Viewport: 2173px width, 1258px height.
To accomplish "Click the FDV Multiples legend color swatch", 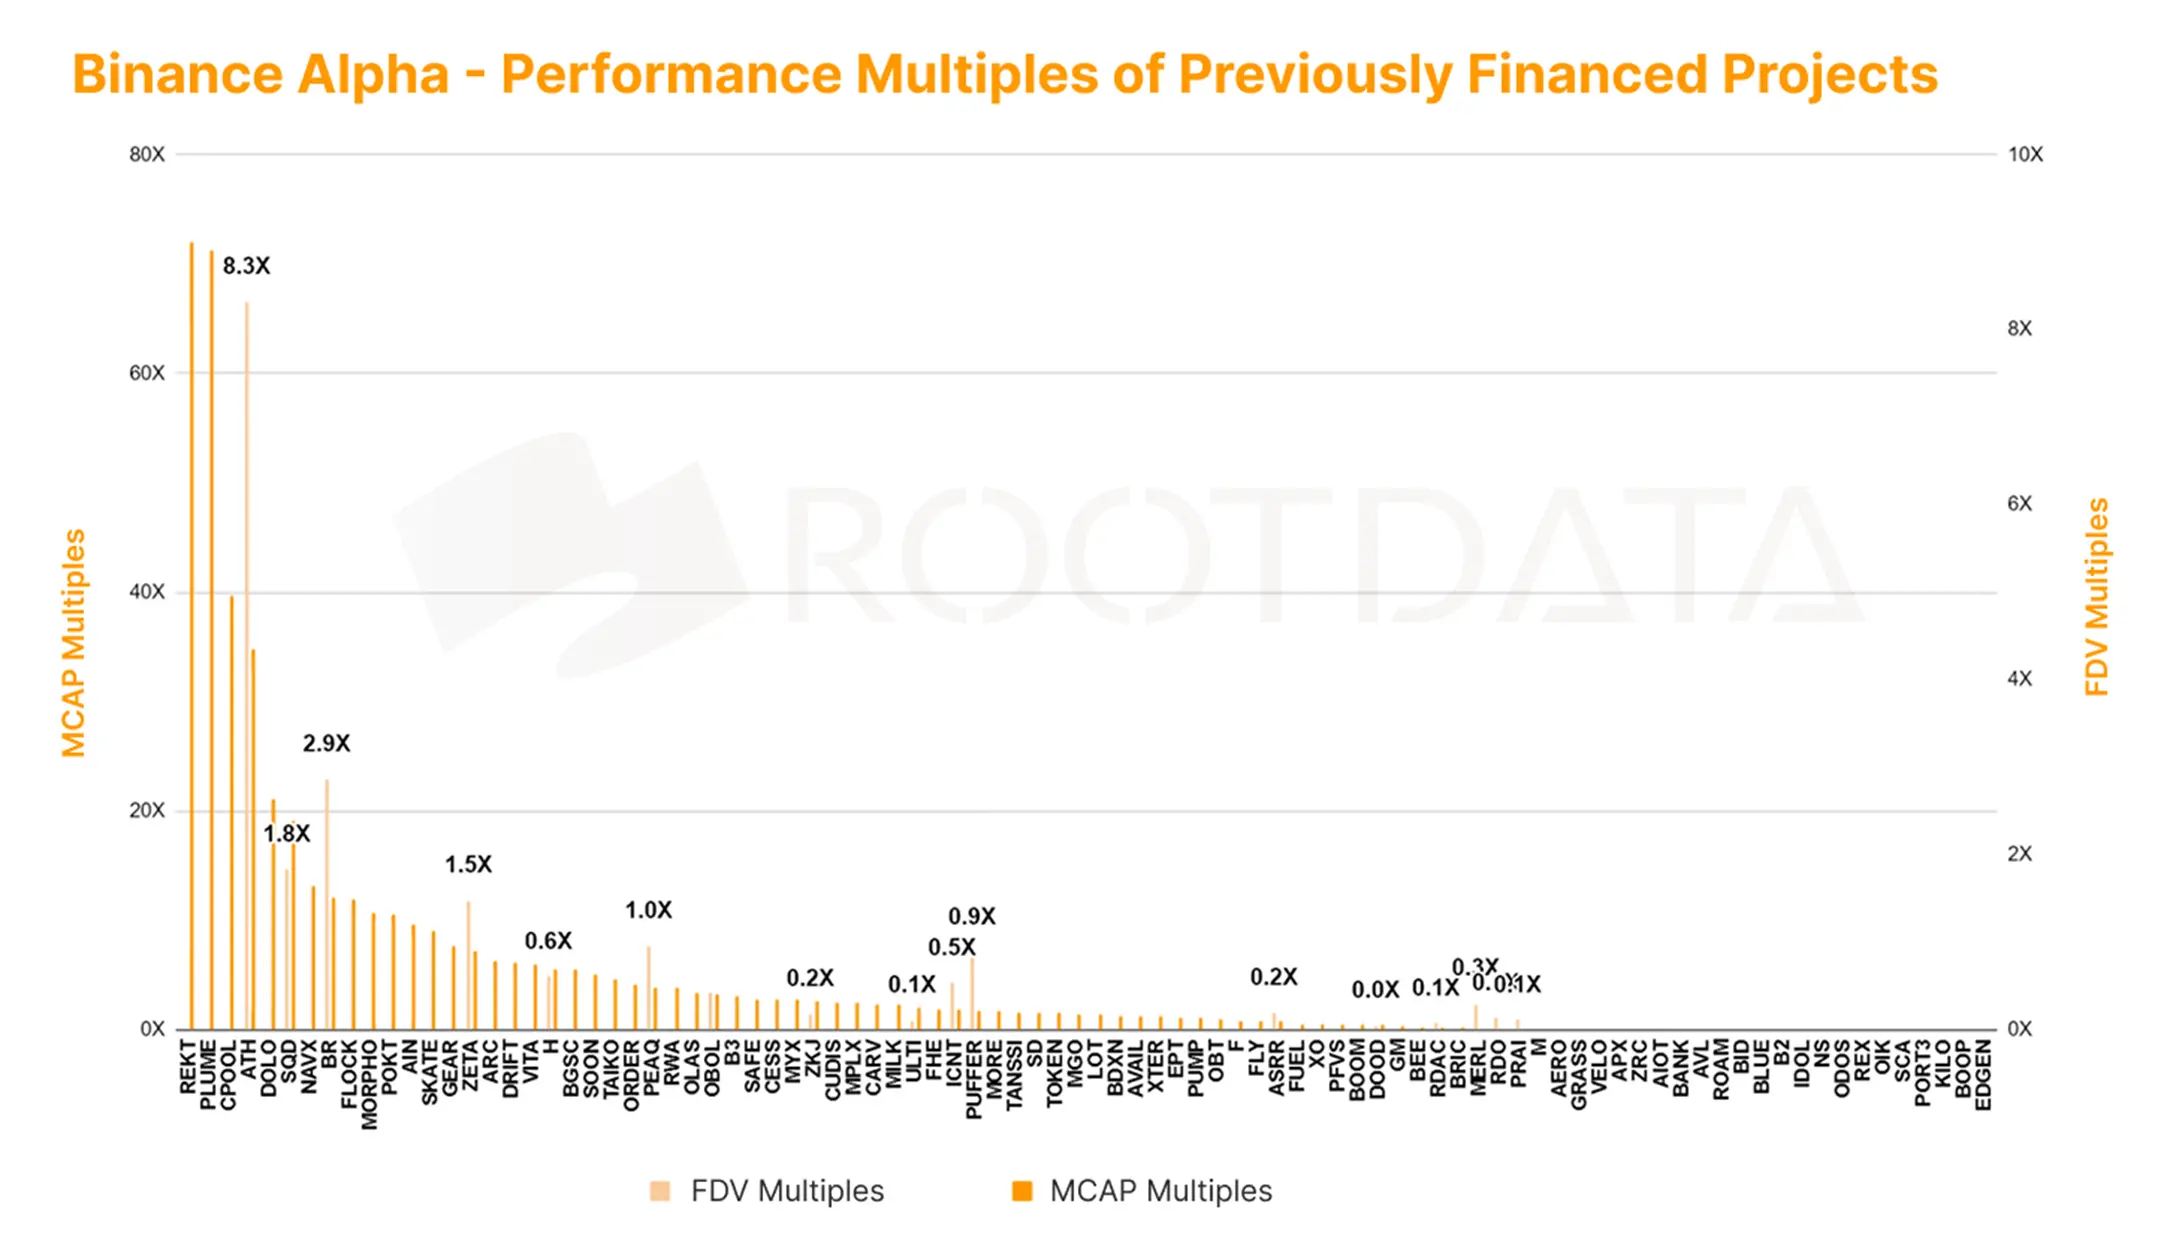I will point(660,1191).
